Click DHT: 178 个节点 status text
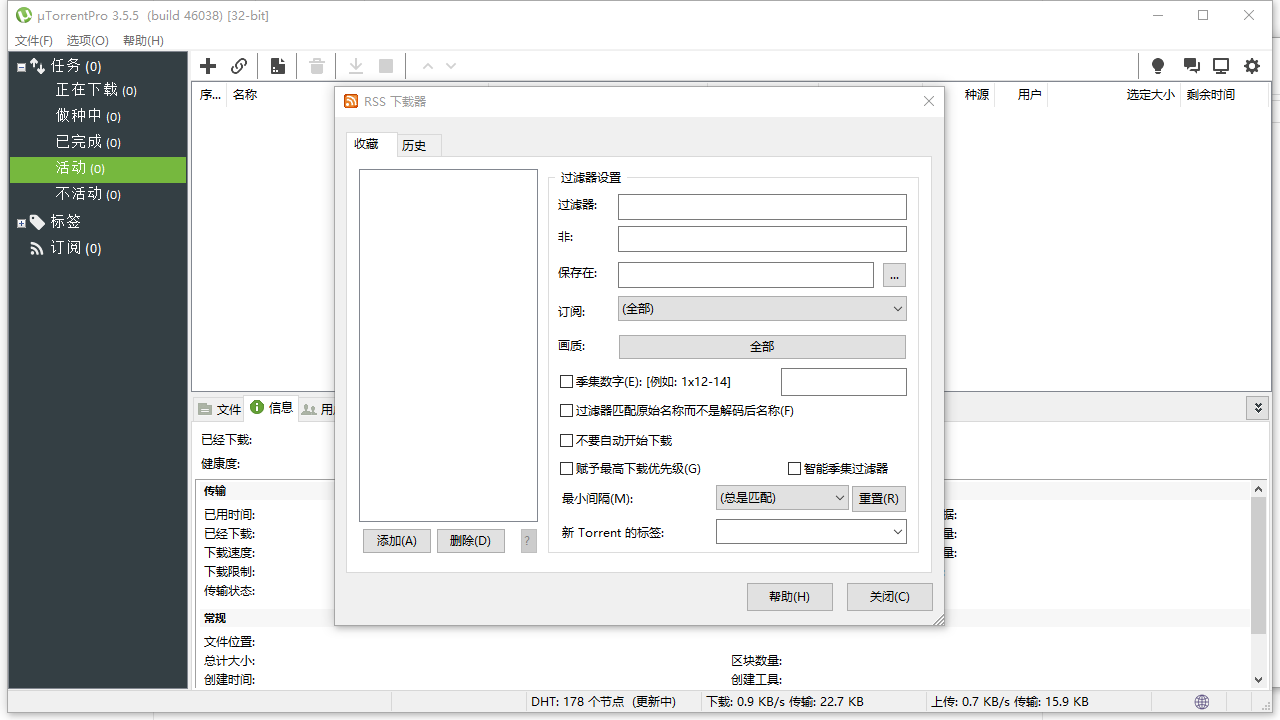Image resolution: width=1280 pixels, height=720 pixels. click(x=603, y=702)
